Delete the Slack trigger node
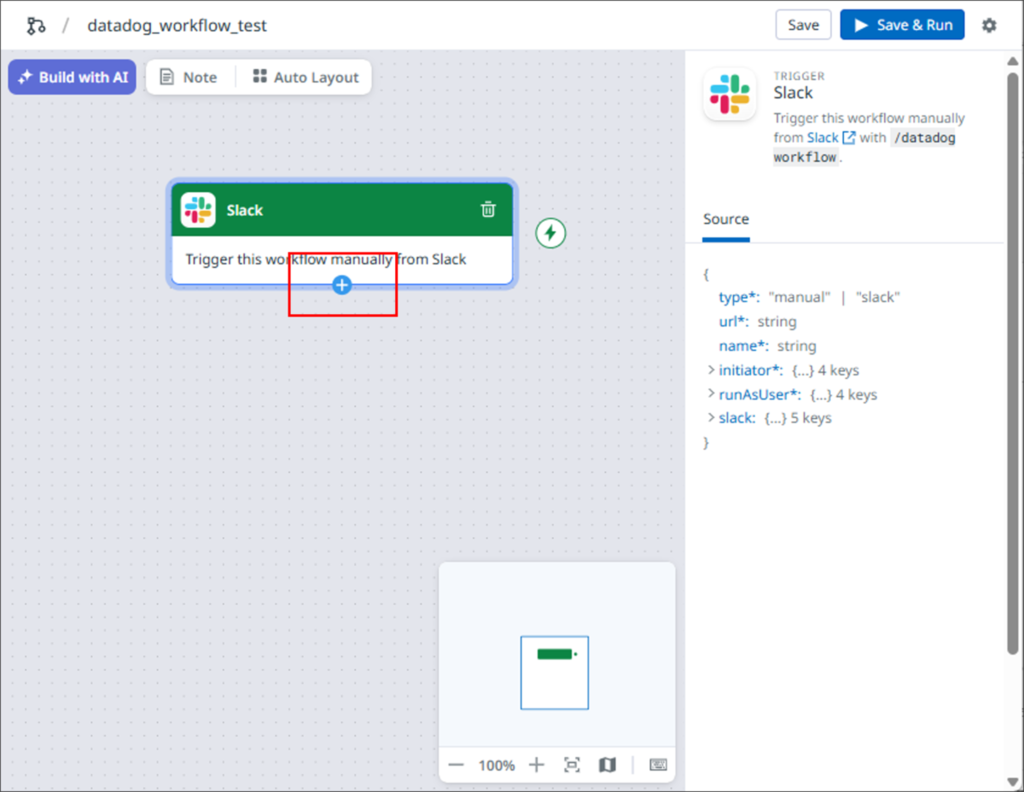The width and height of the screenshot is (1024, 792). 488,210
